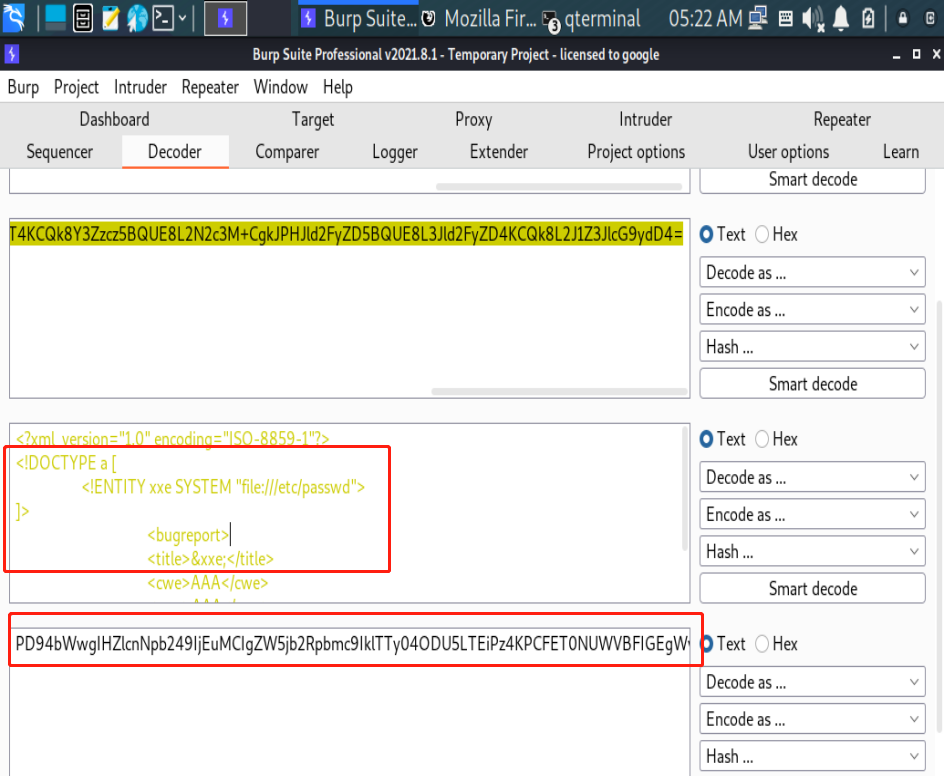Screen dimensions: 944x776
Task: Open Hash dropdown for PD94bWwg panel
Action: coord(812,756)
